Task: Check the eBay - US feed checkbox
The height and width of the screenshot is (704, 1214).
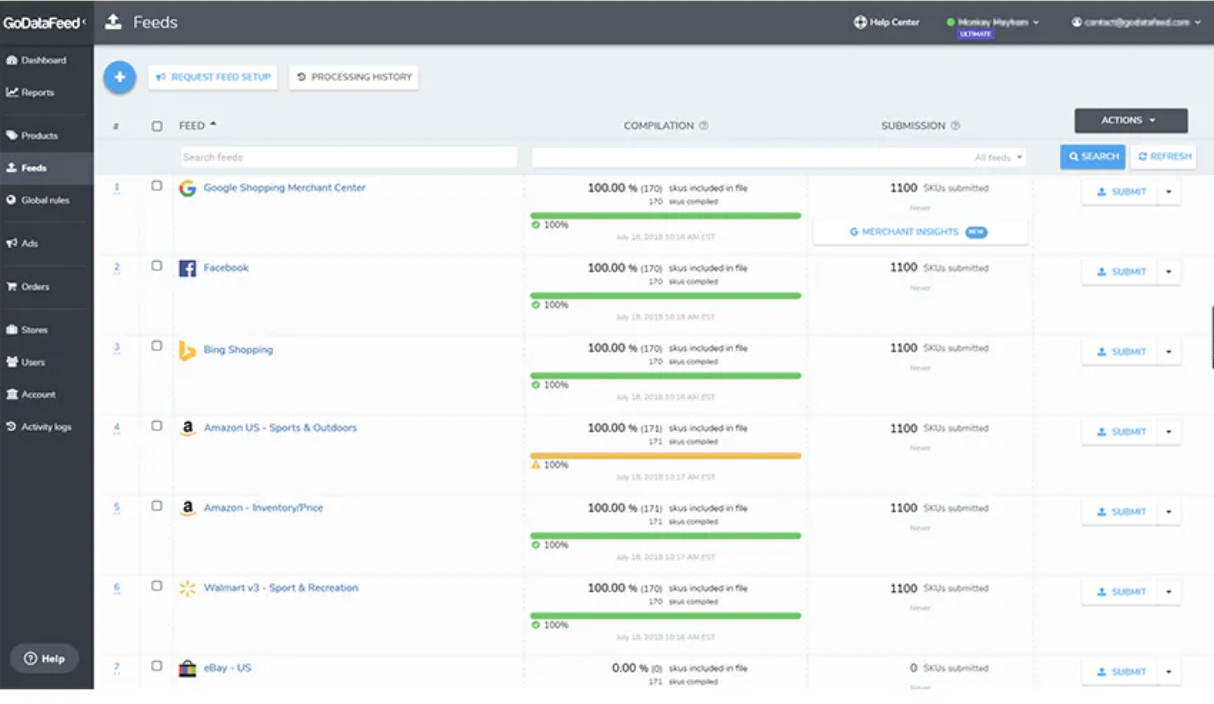Action: pyautogui.click(x=157, y=666)
